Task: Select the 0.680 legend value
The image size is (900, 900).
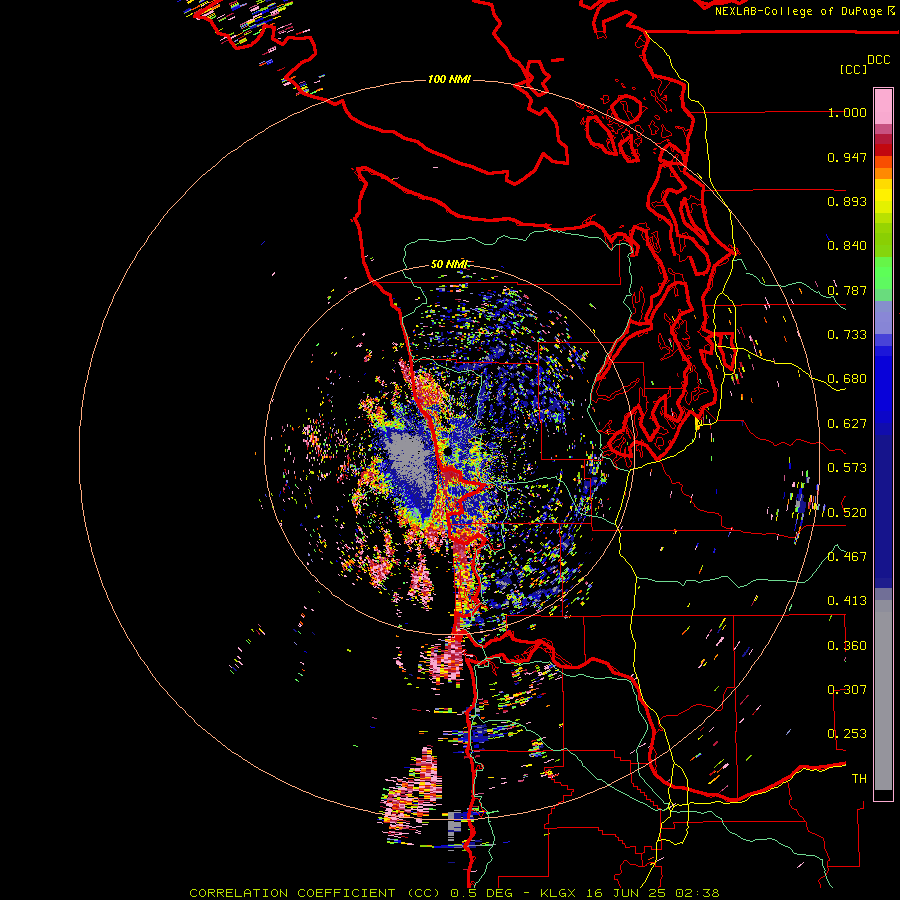Action: click(x=847, y=379)
